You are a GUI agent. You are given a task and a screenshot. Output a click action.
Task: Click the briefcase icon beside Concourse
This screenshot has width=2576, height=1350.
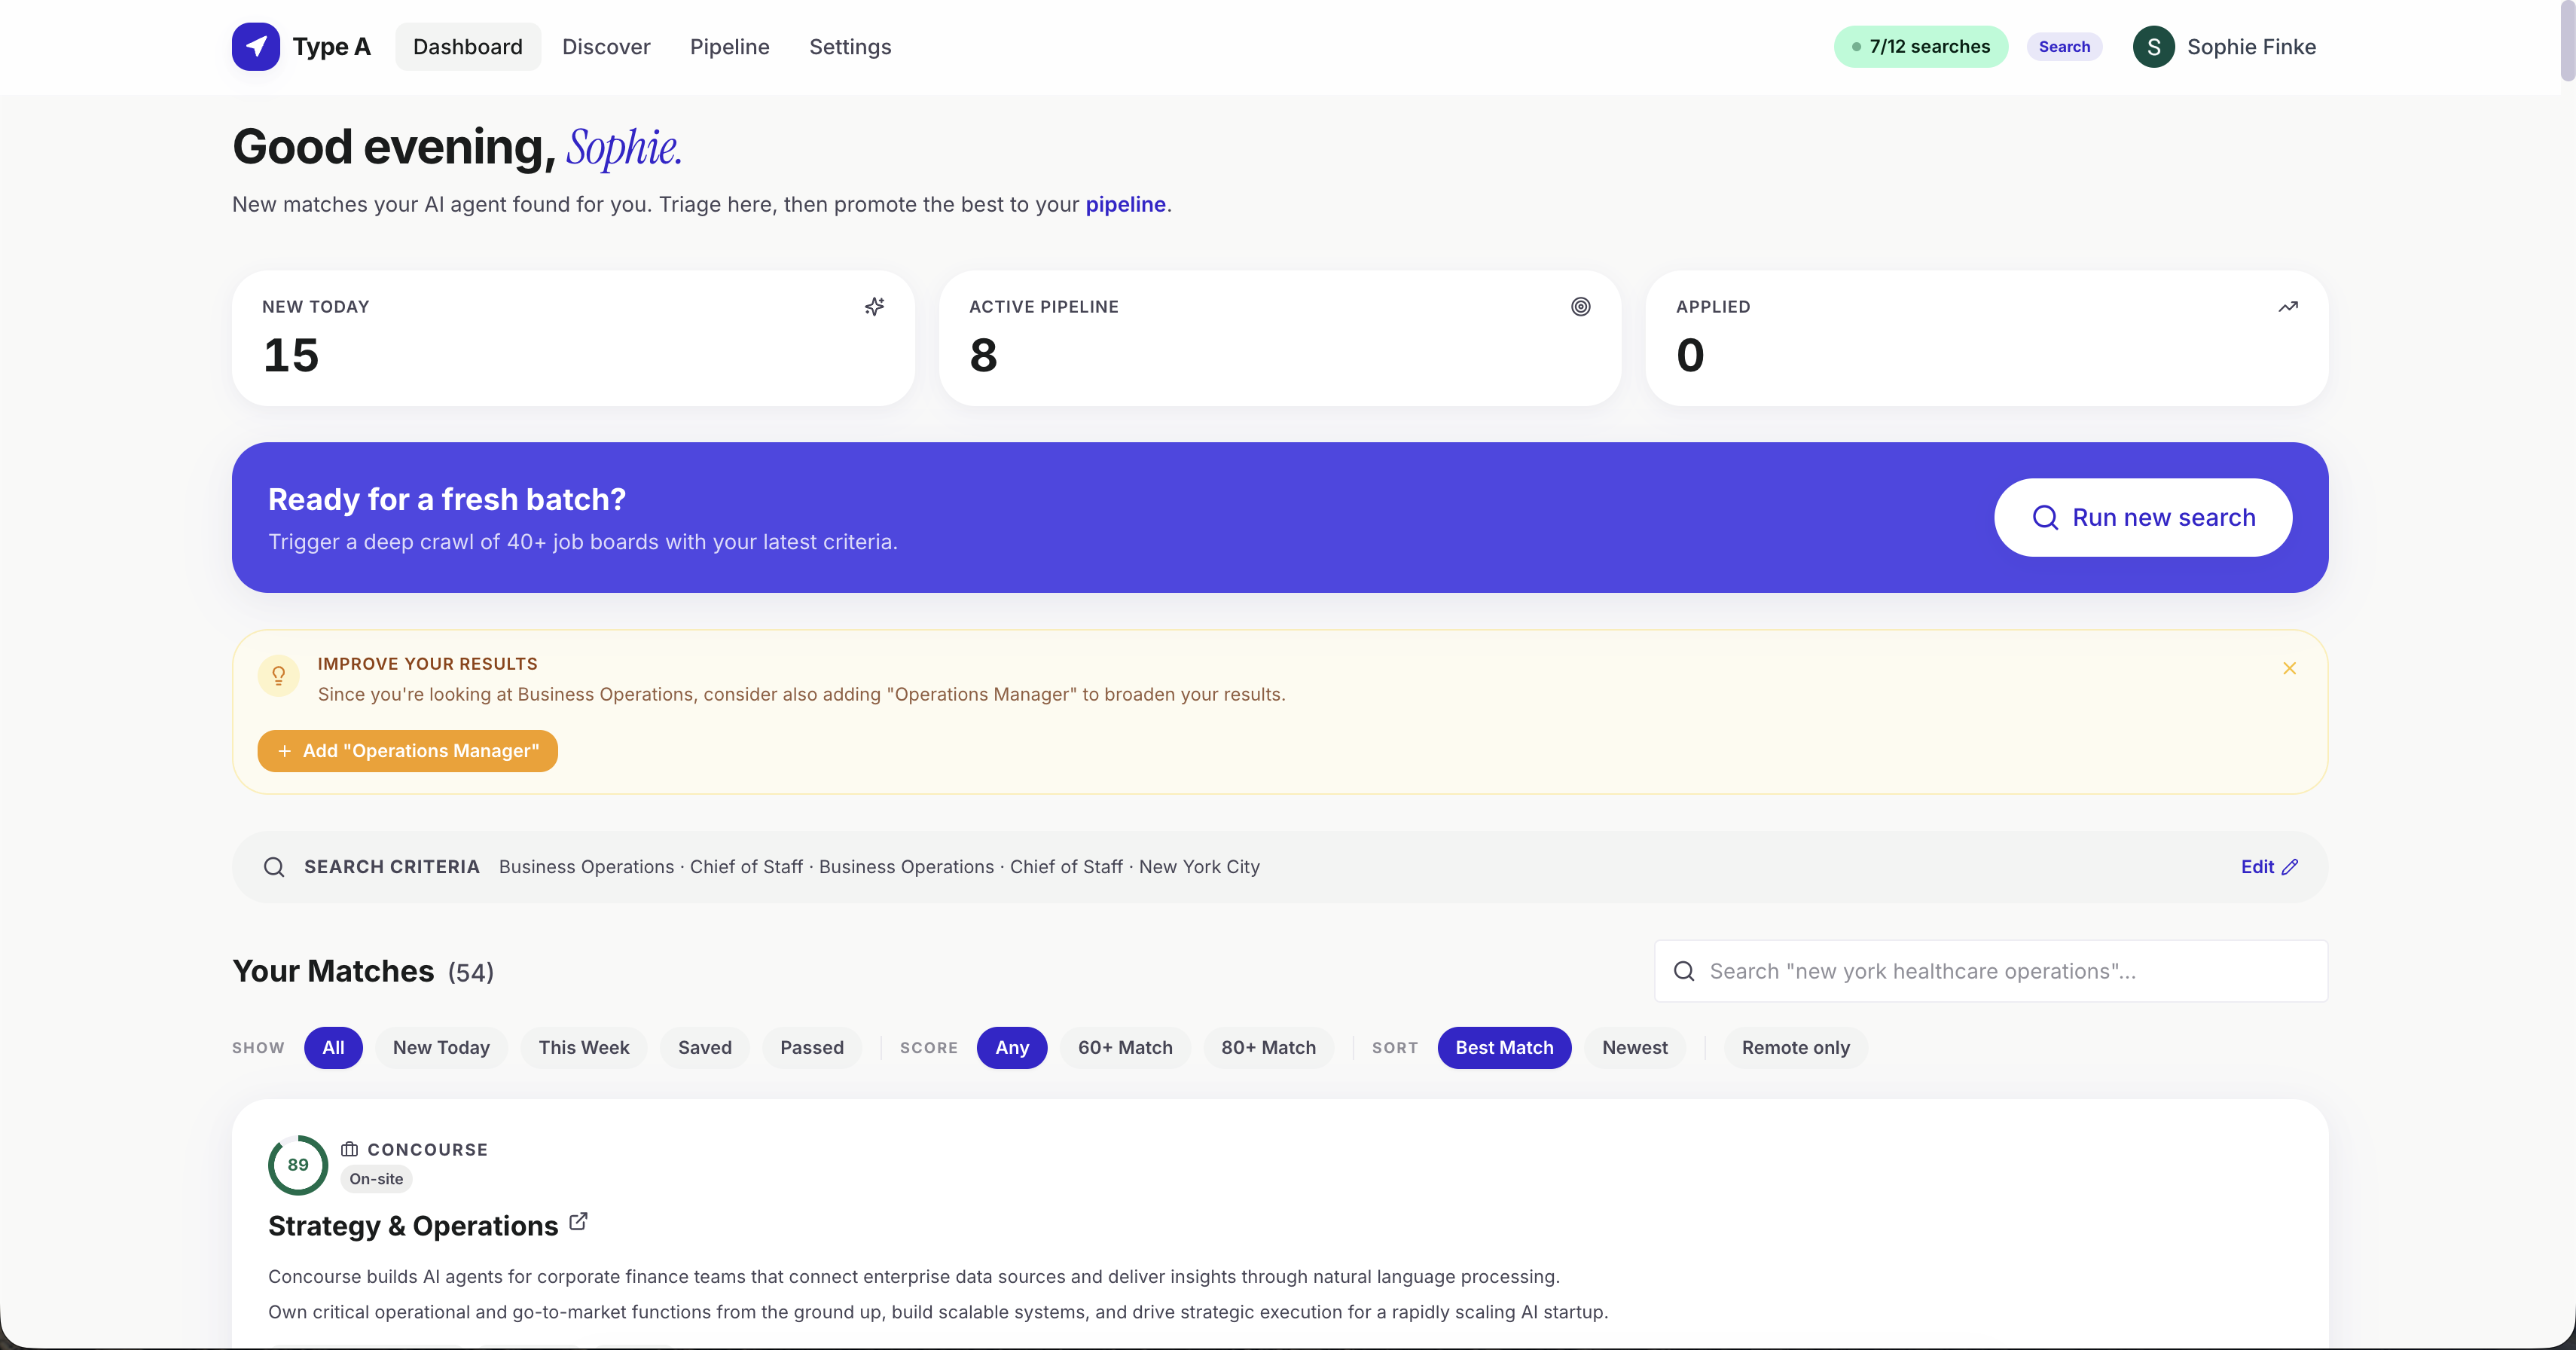[x=349, y=1149]
